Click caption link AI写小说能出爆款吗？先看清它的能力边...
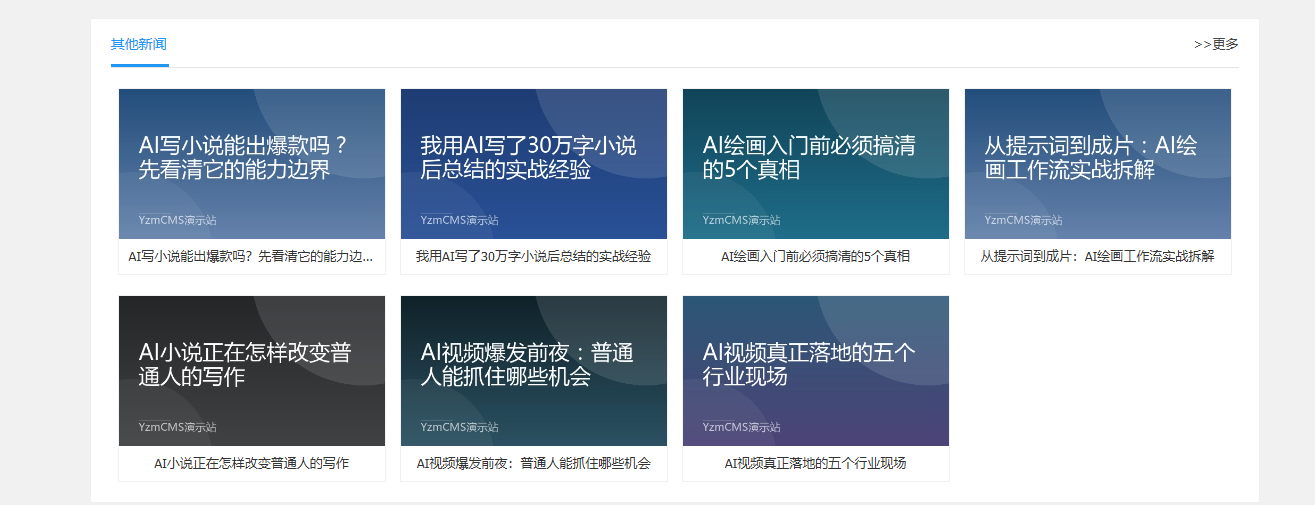This screenshot has width=1315, height=505. coord(252,257)
